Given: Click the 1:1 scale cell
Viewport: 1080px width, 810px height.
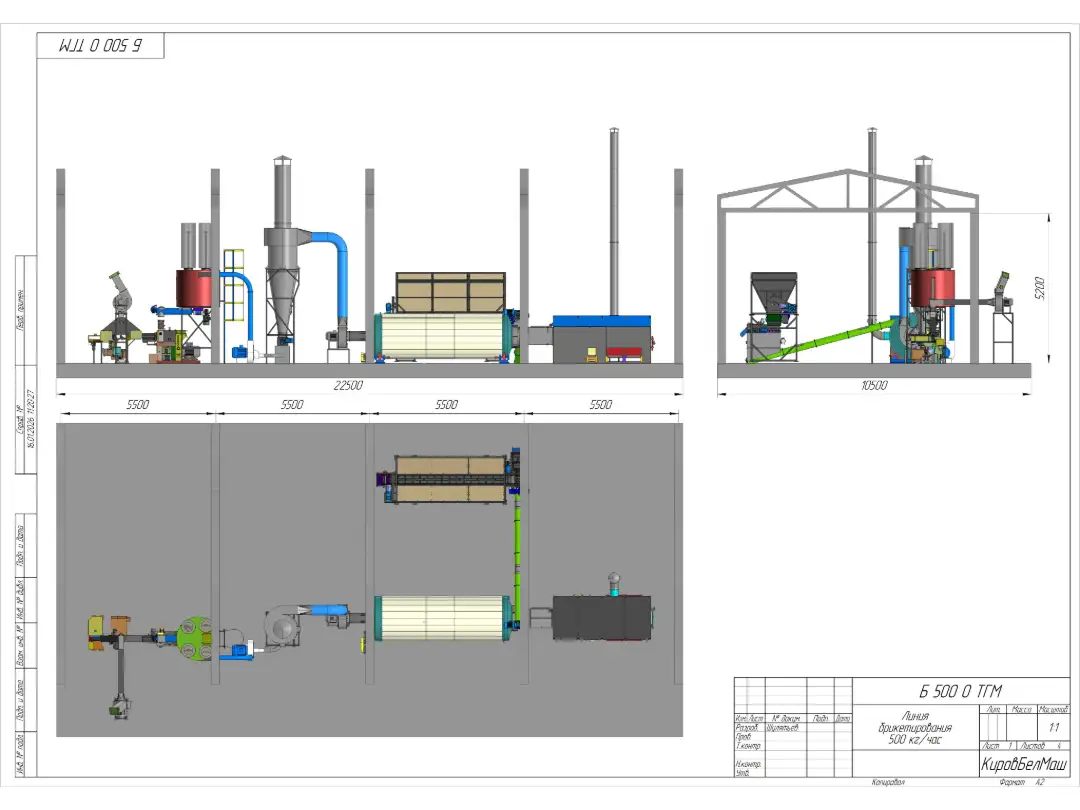Looking at the screenshot, I should click(1053, 728).
